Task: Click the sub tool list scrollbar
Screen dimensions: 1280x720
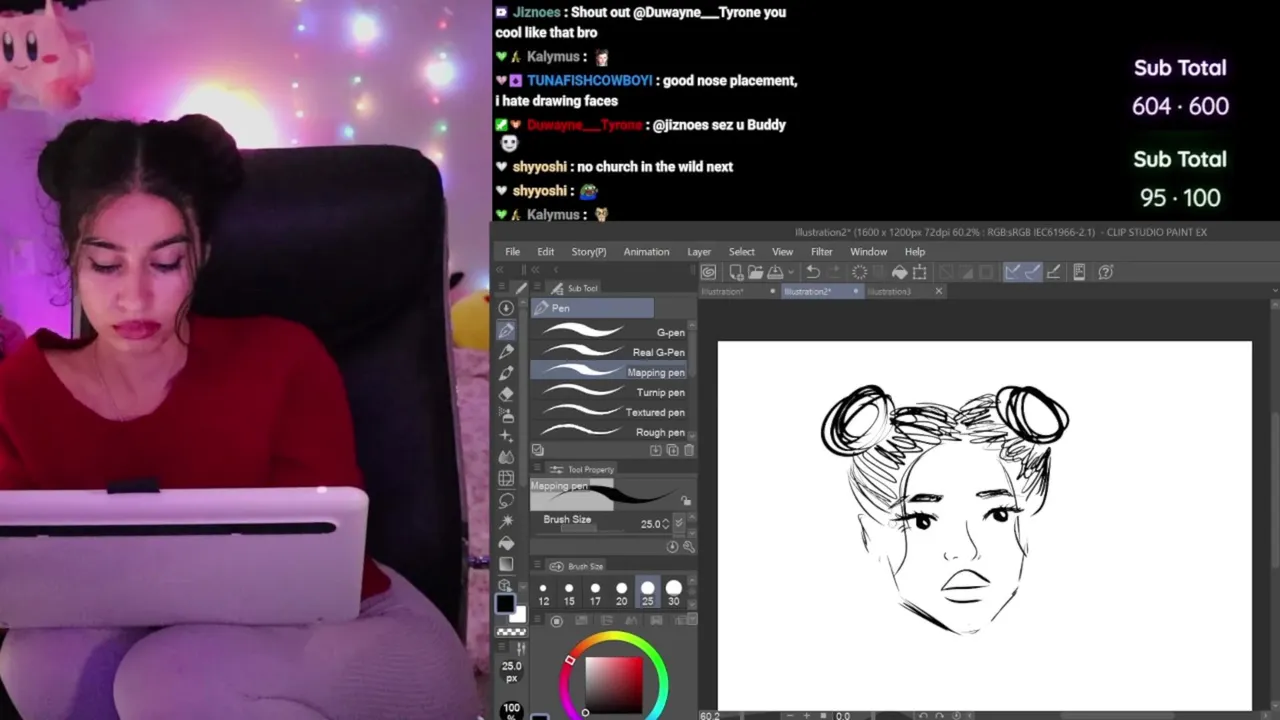Action: [x=692, y=380]
